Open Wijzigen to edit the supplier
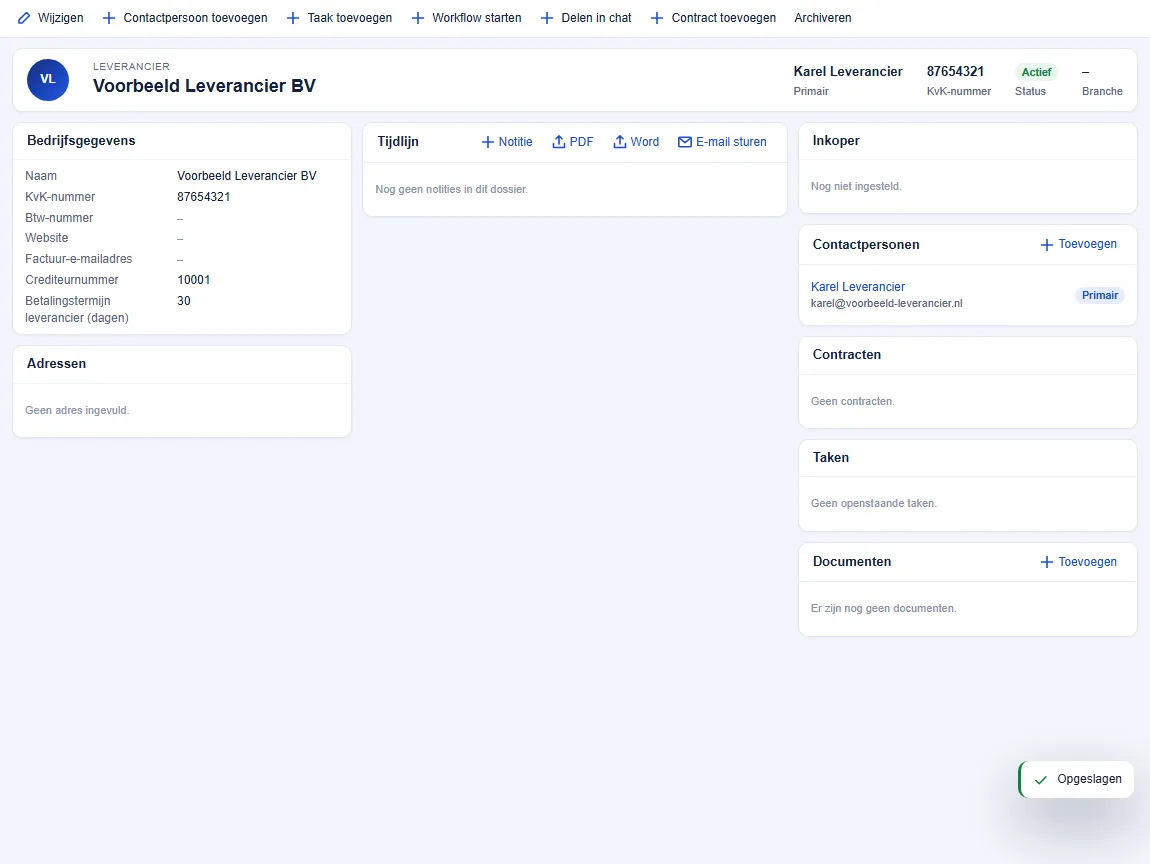The height and width of the screenshot is (864, 1150). pyautogui.click(x=51, y=18)
